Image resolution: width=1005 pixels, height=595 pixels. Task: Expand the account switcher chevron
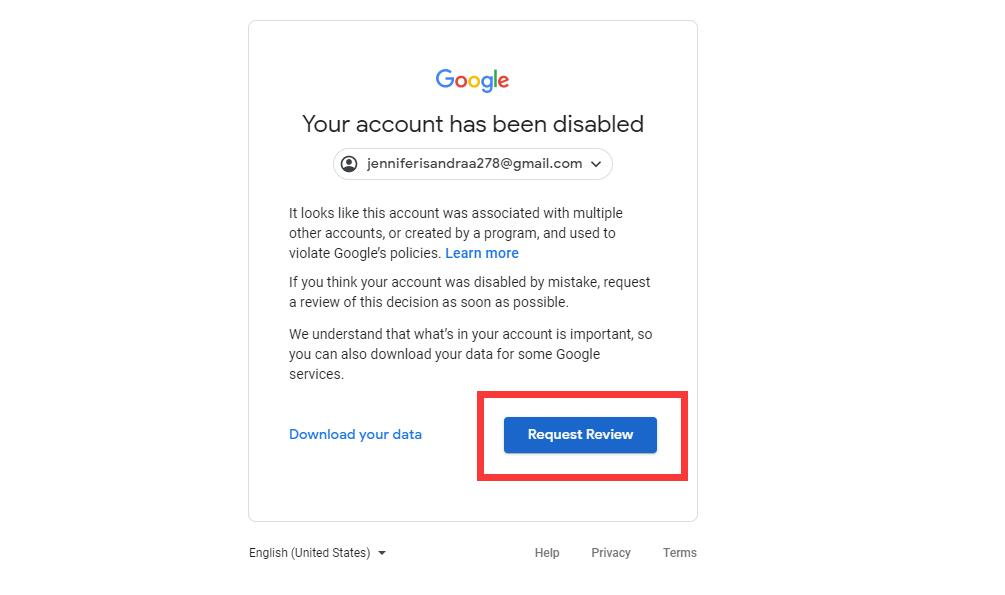pos(596,164)
